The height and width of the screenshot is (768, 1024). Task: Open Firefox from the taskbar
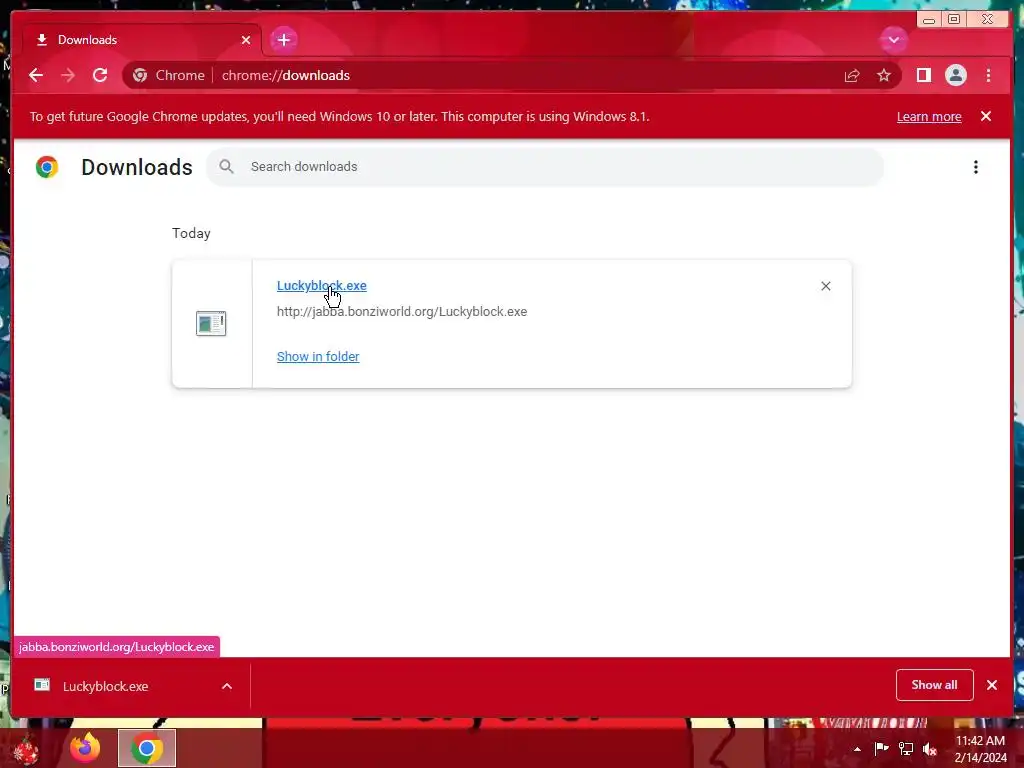85,748
